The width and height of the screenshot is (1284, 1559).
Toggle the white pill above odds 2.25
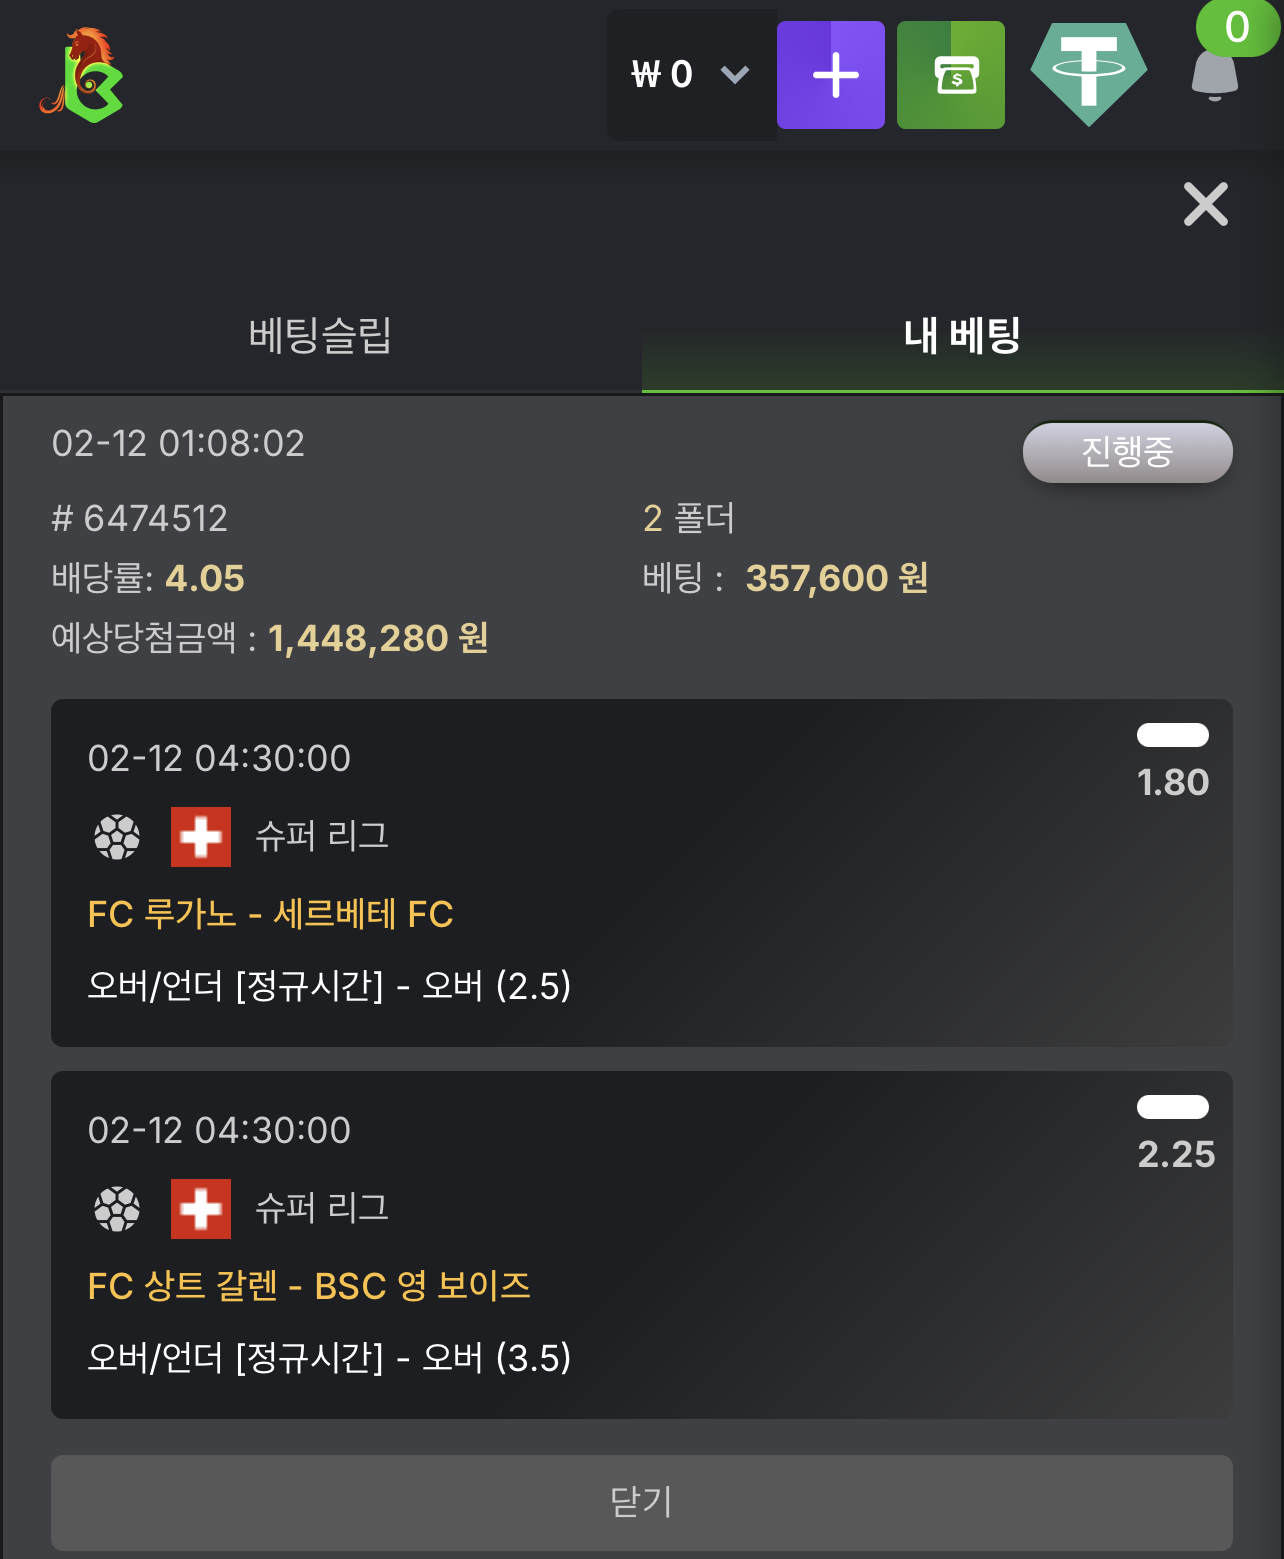click(x=1173, y=1106)
